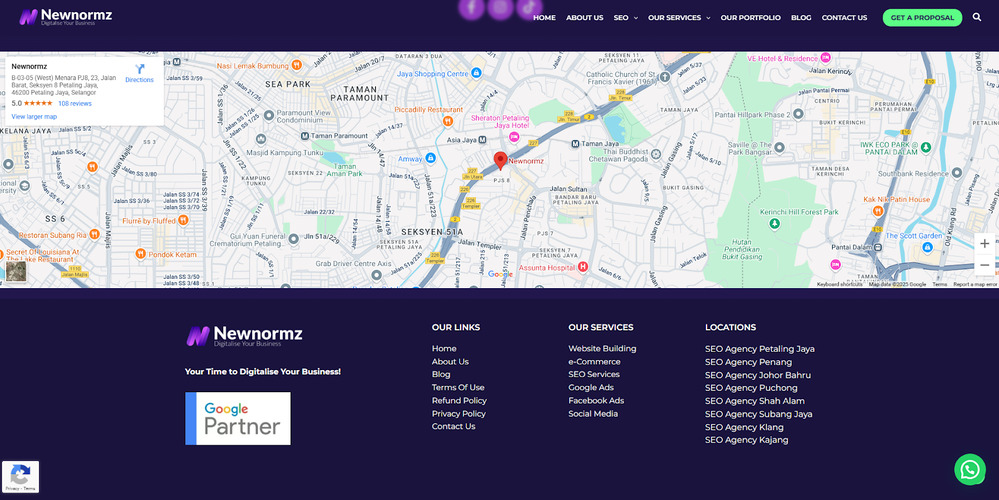Image resolution: width=999 pixels, height=500 pixels.
Task: Open the Instagram social icon at the top
Action: [x=501, y=7]
